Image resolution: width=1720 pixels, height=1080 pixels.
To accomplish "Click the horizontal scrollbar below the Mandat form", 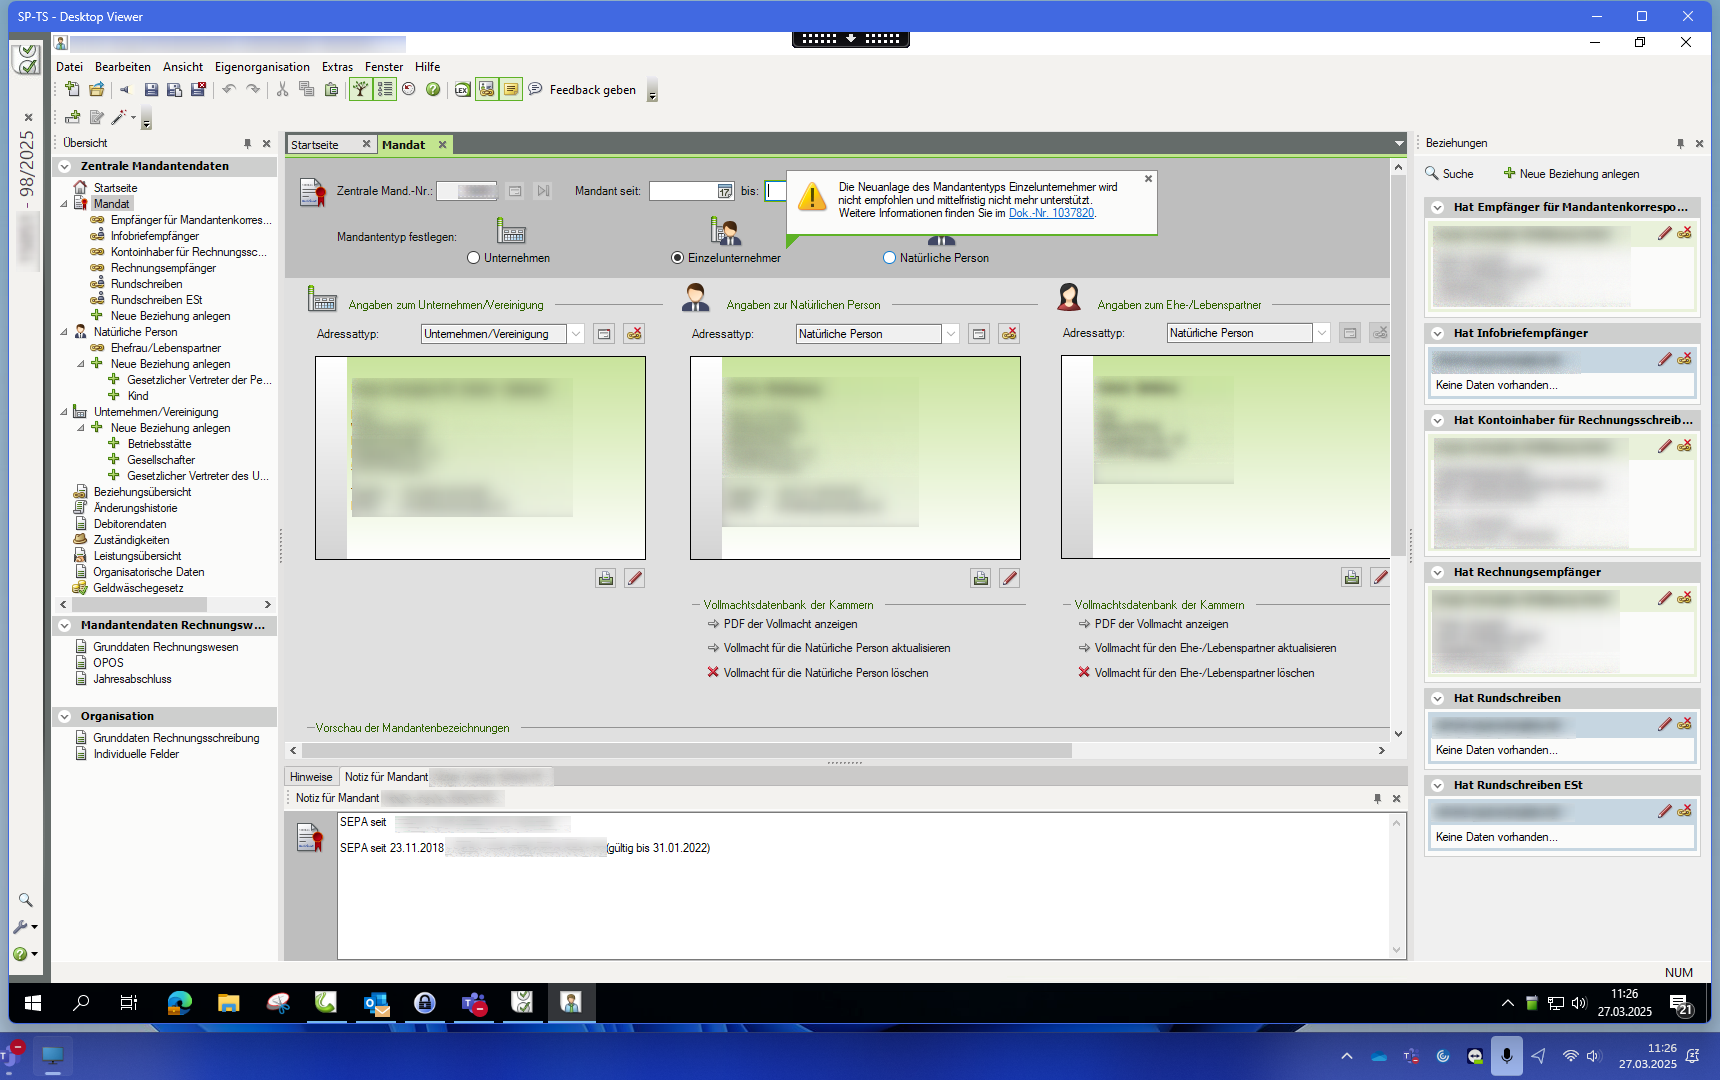I will (680, 750).
